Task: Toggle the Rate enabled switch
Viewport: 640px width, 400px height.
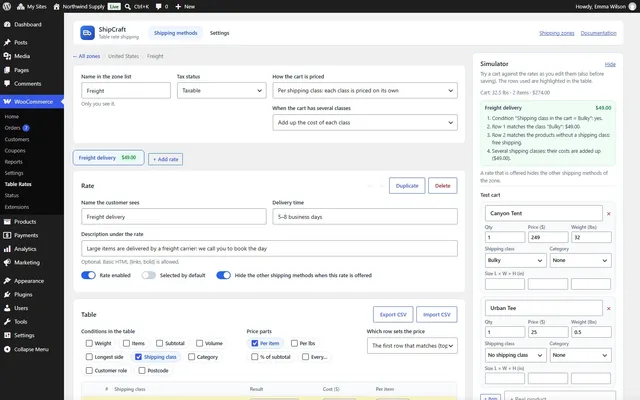Action: coord(88,275)
